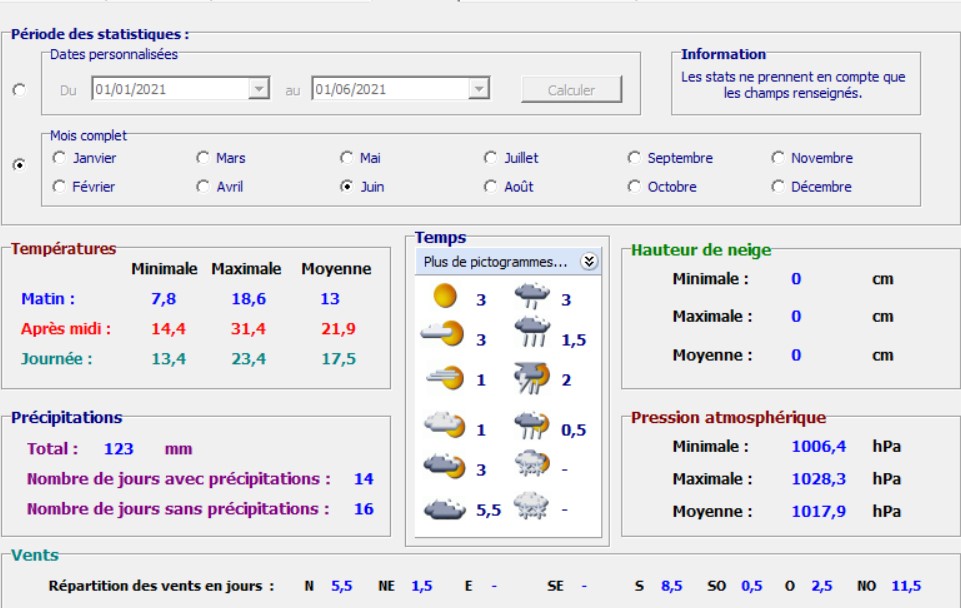Choose the Octobre option
The width and height of the screenshot is (961, 608).
click(634, 186)
